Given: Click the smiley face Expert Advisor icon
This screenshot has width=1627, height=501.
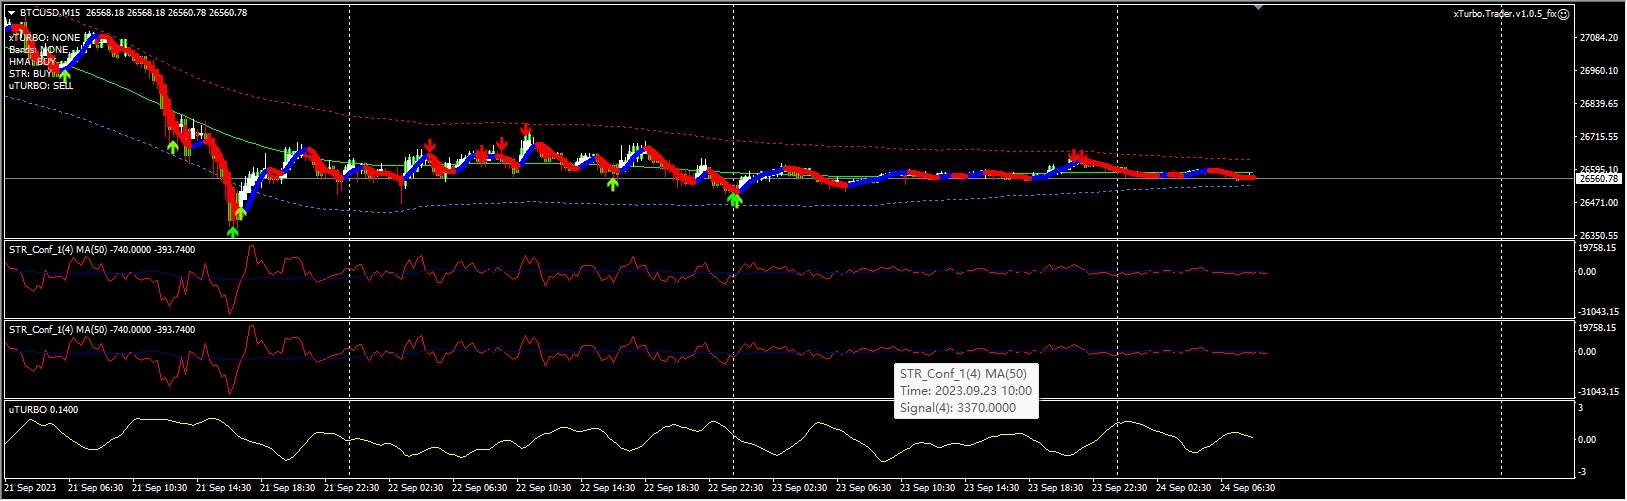Looking at the screenshot, I should [x=1564, y=14].
